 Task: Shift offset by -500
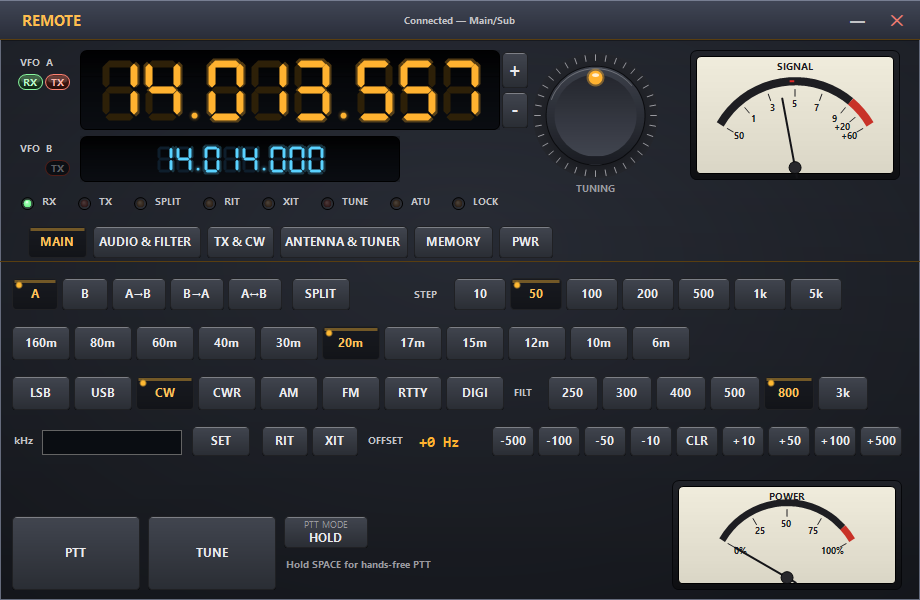pyautogui.click(x=513, y=441)
